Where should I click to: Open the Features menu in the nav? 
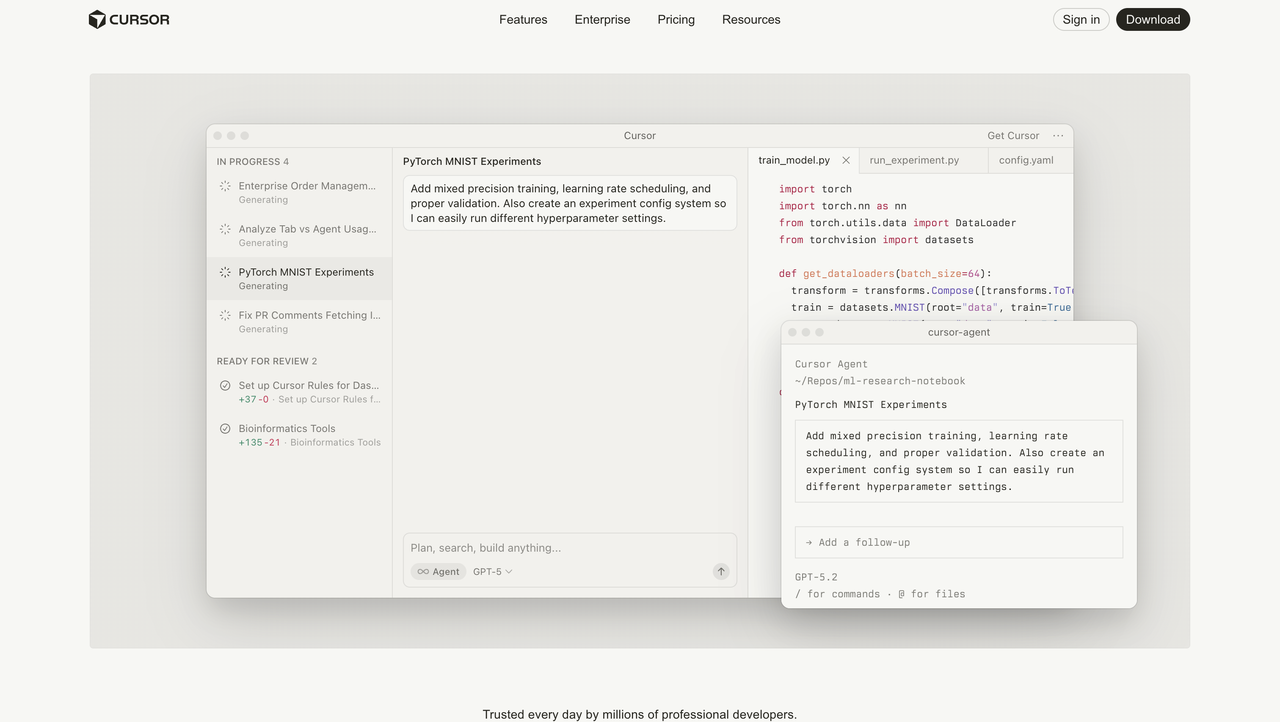coord(523,19)
